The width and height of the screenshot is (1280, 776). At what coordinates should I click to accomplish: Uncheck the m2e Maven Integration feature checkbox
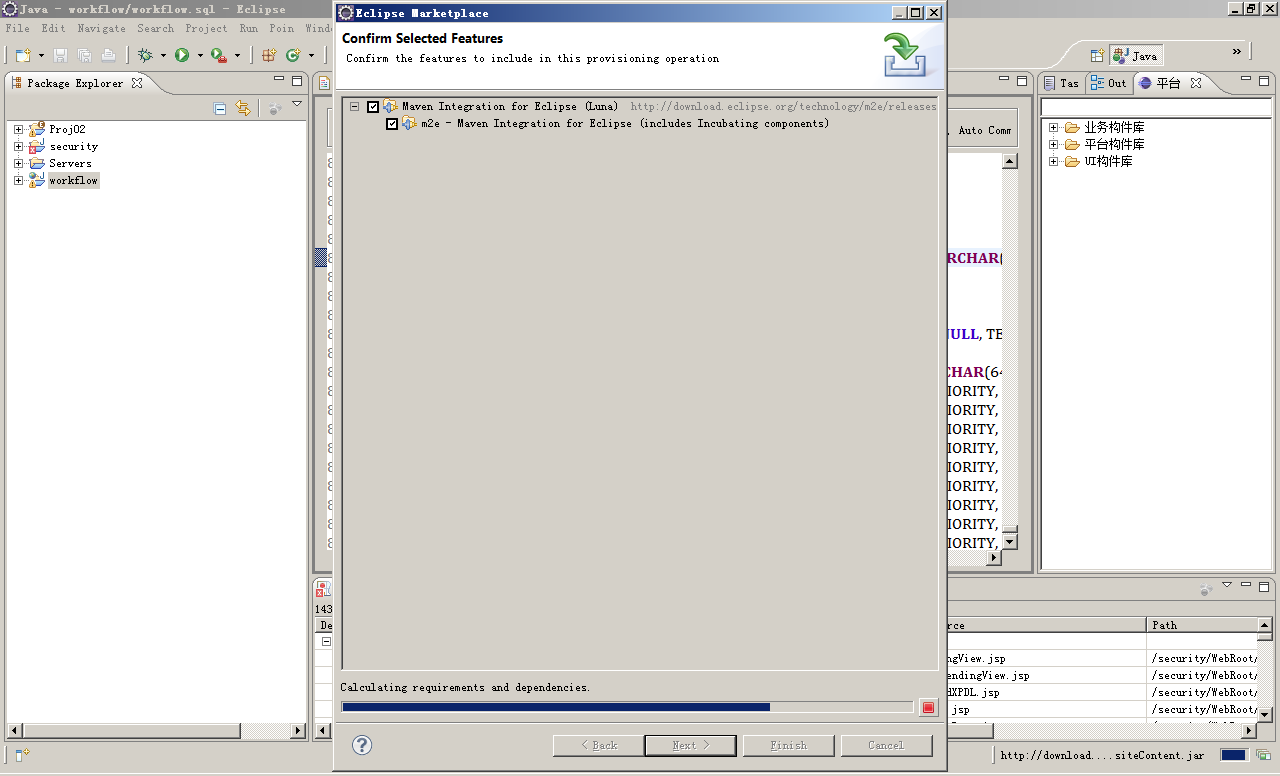click(x=392, y=124)
